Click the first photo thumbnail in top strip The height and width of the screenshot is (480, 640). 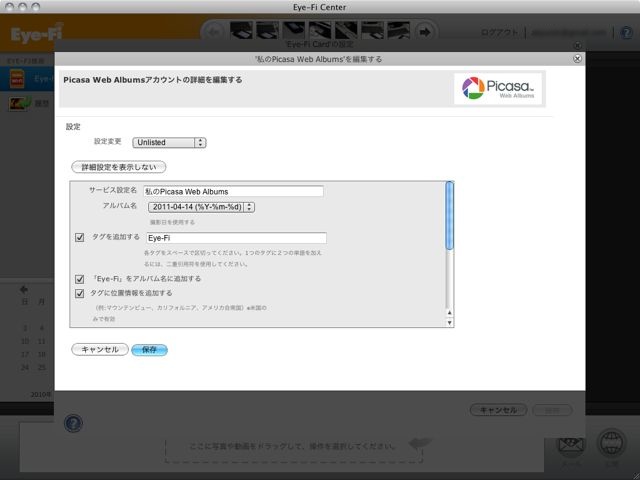click(x=241, y=31)
